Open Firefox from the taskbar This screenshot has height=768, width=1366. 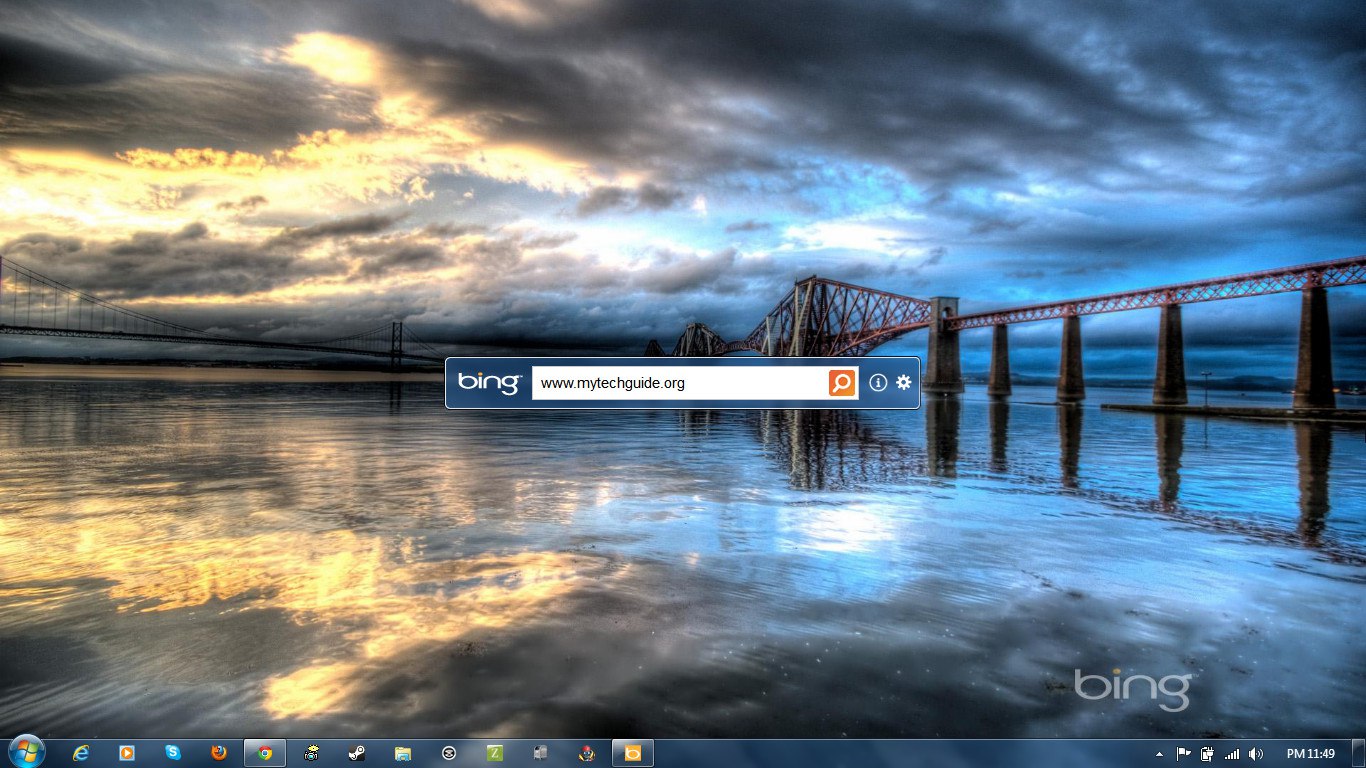tap(219, 753)
